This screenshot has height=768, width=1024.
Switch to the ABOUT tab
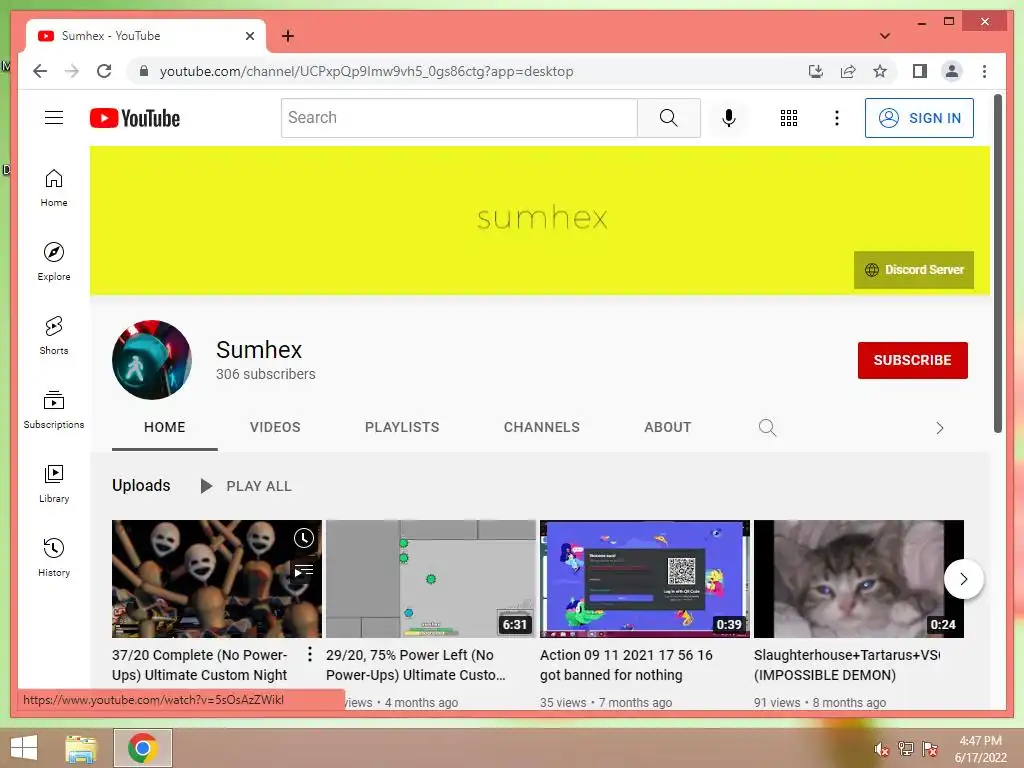click(667, 428)
